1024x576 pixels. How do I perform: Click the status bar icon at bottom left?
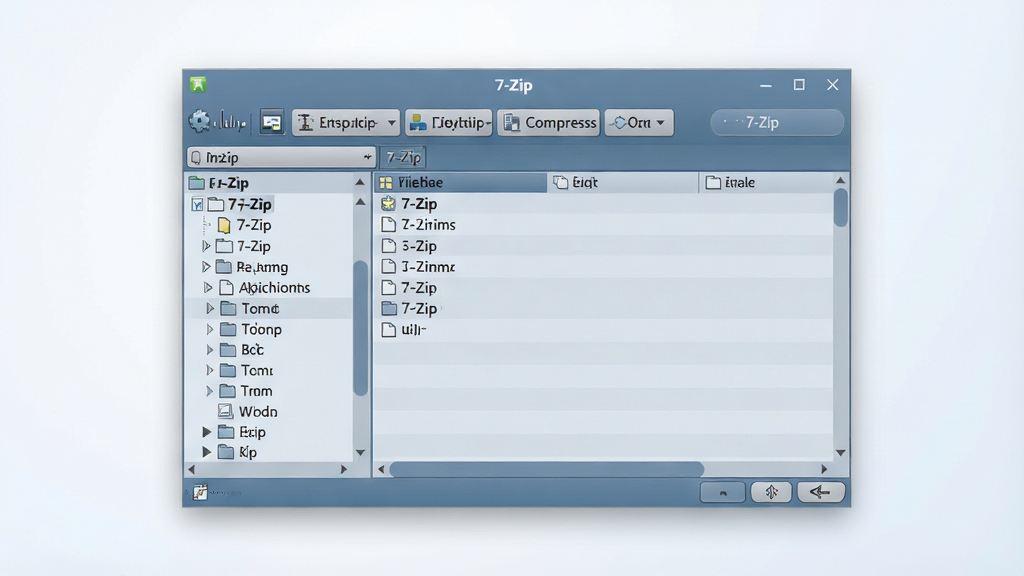[x=200, y=492]
